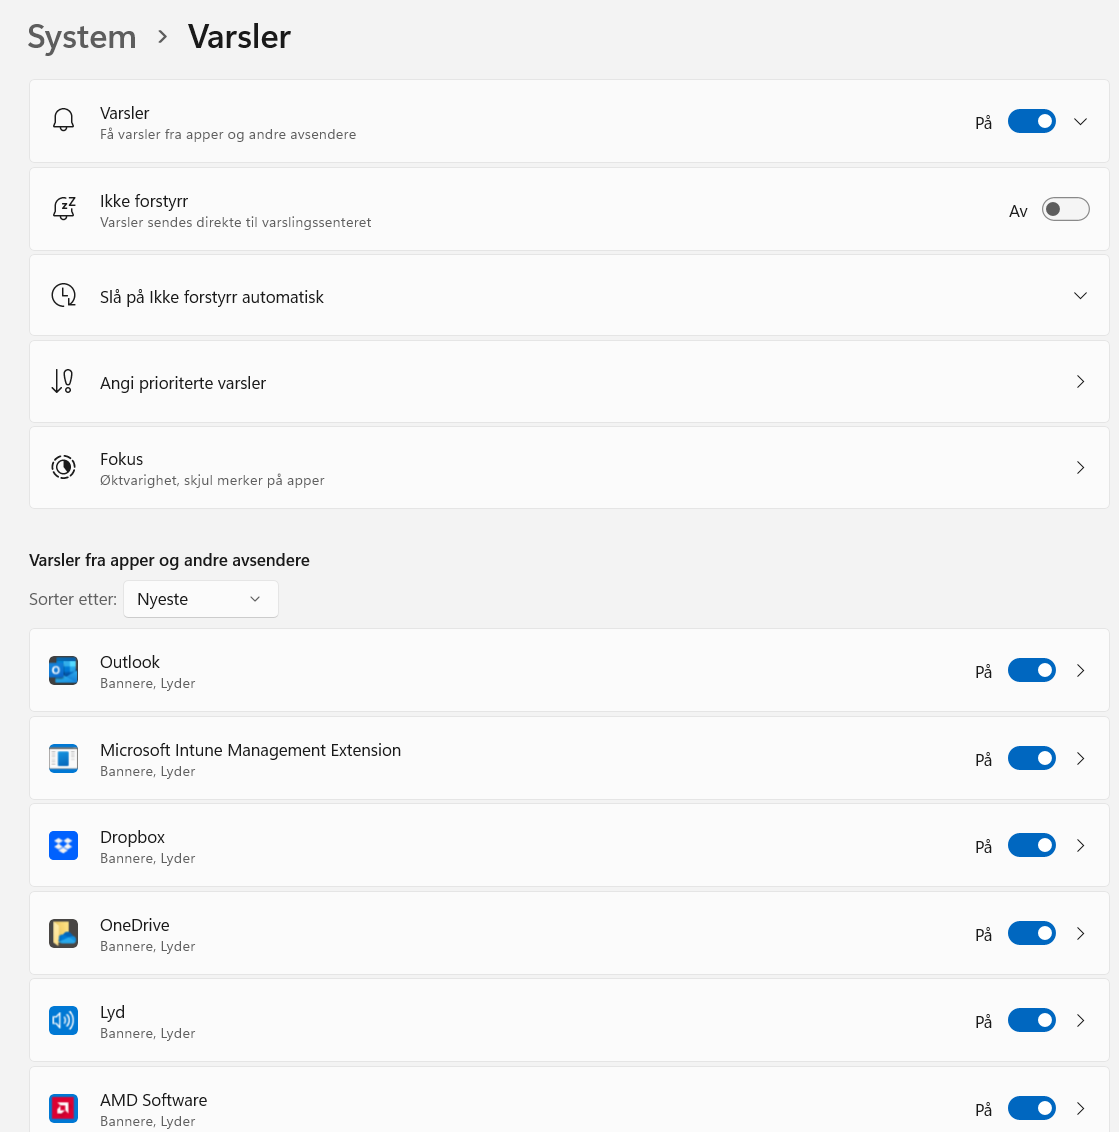Click the OneDrive app icon
1119x1132 pixels.
point(63,934)
